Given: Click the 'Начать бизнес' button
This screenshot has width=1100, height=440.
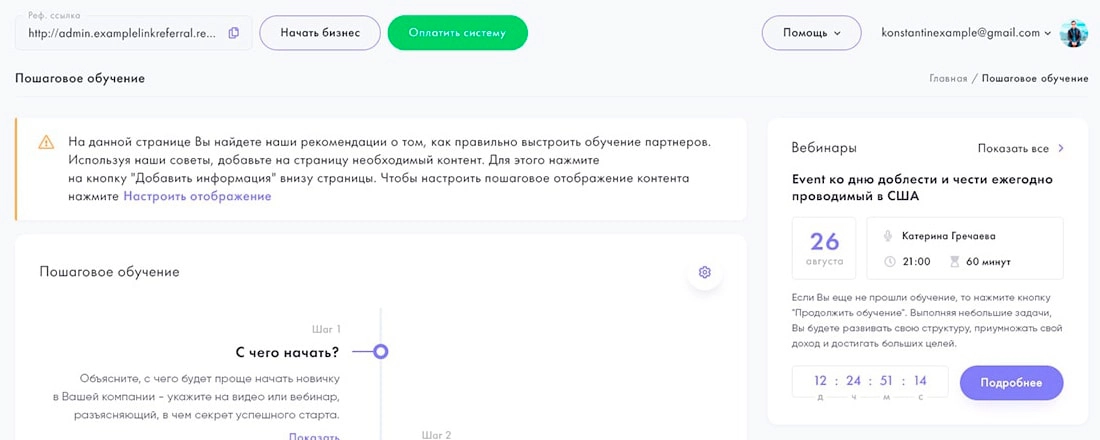Looking at the screenshot, I should pyautogui.click(x=320, y=33).
